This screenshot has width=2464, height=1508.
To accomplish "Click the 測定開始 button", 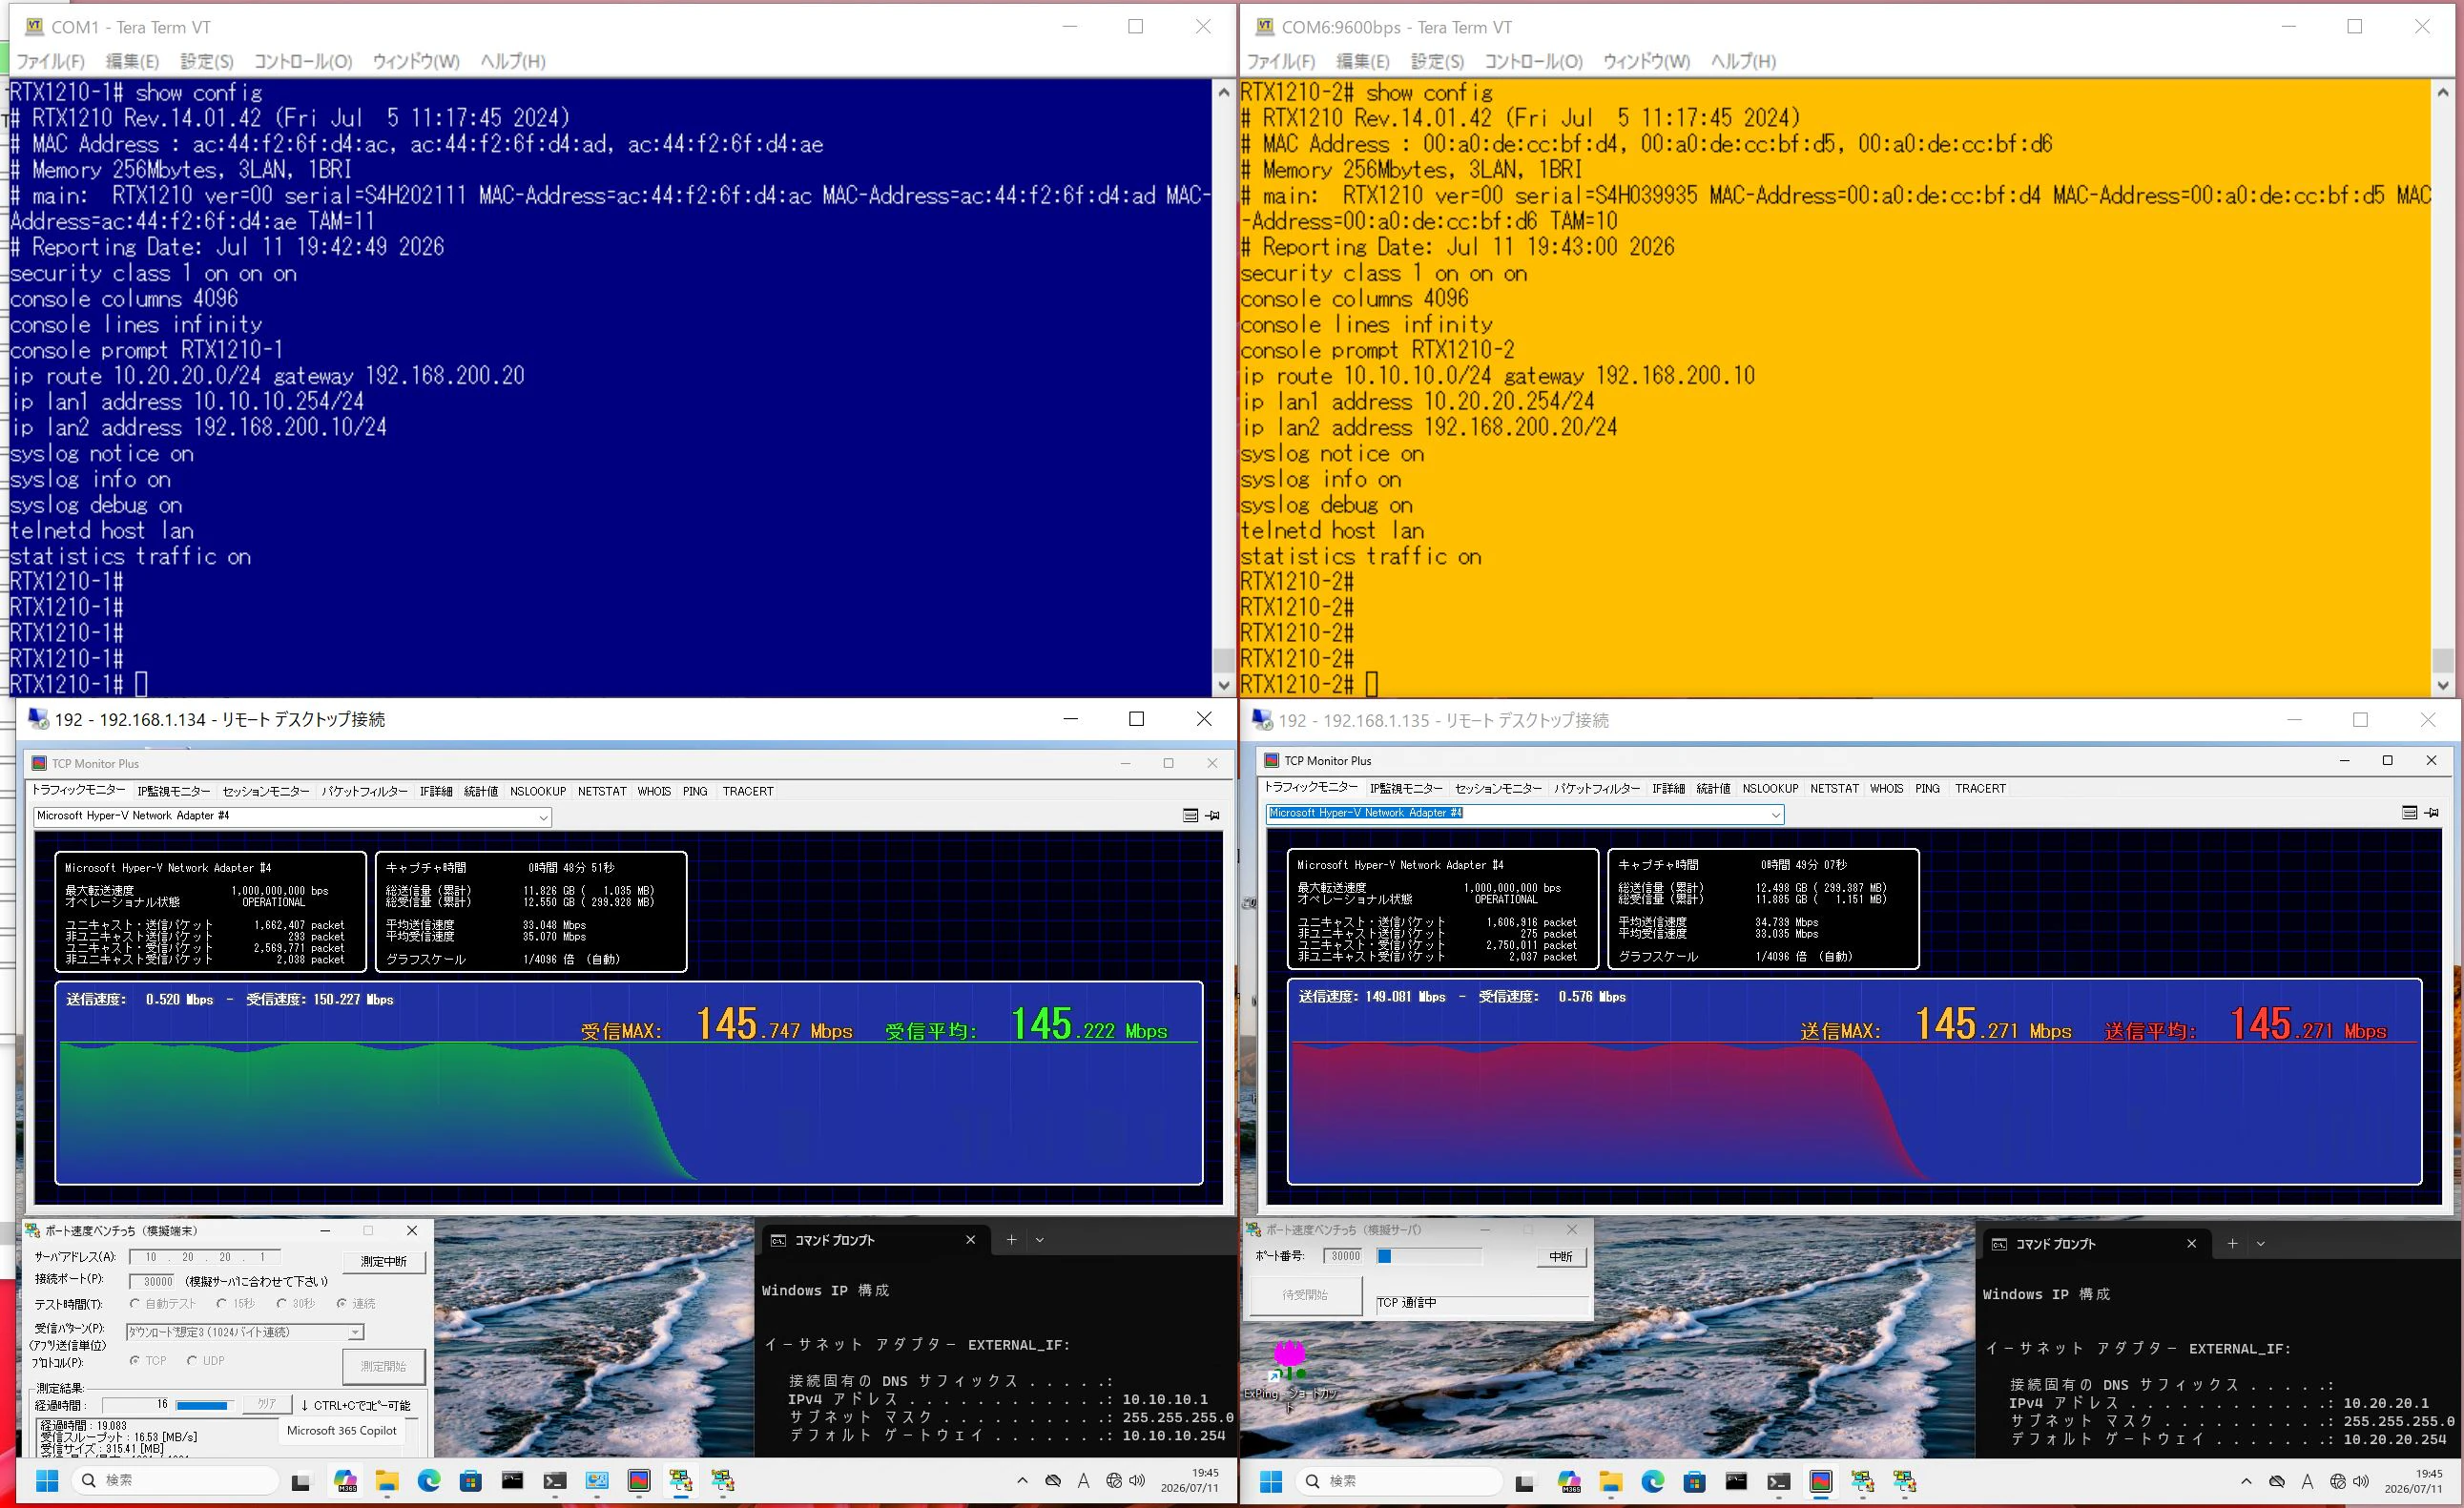I will click(384, 1366).
